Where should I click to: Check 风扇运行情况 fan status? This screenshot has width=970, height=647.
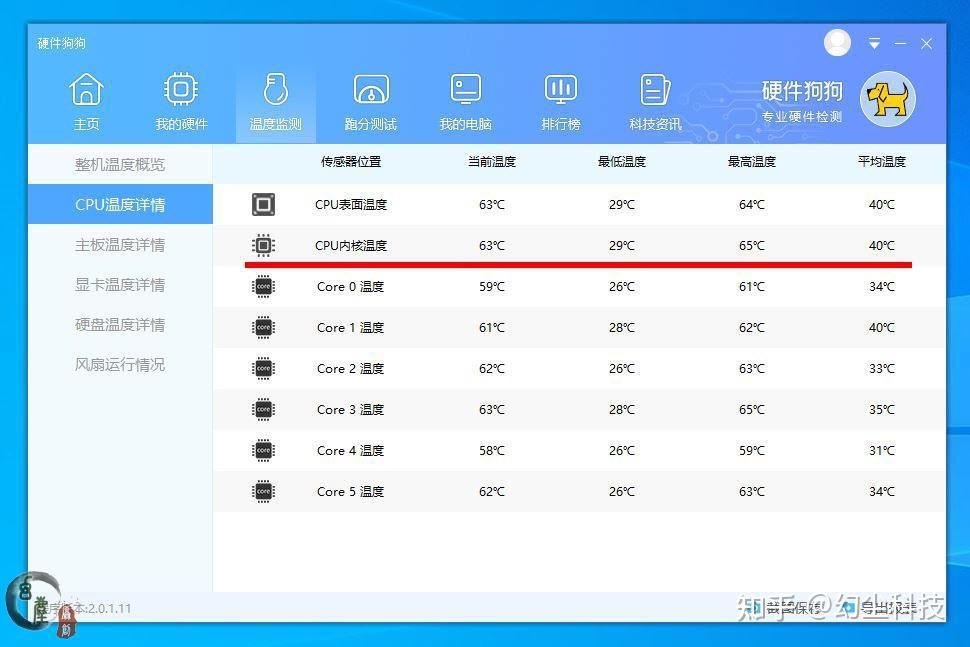coord(119,365)
